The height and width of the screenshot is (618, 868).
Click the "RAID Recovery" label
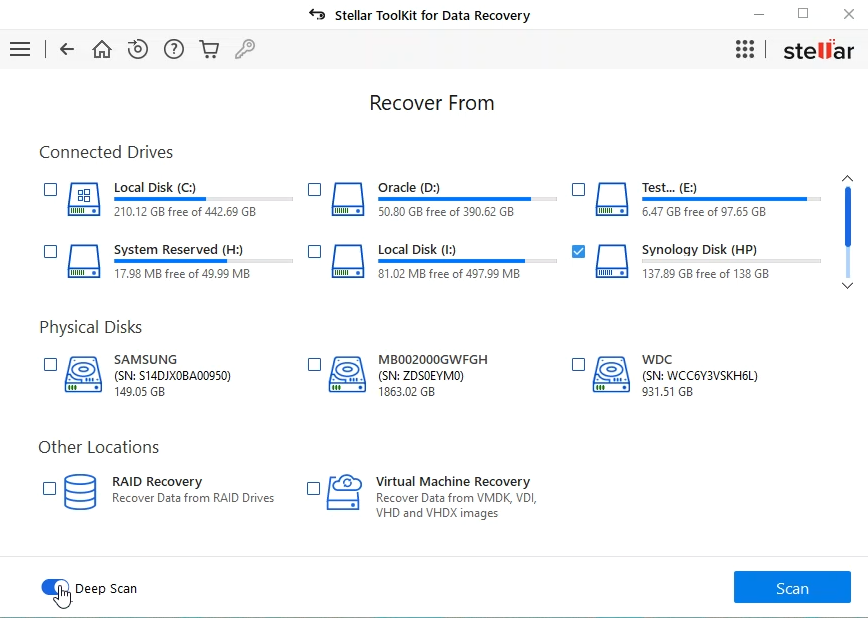(x=157, y=481)
